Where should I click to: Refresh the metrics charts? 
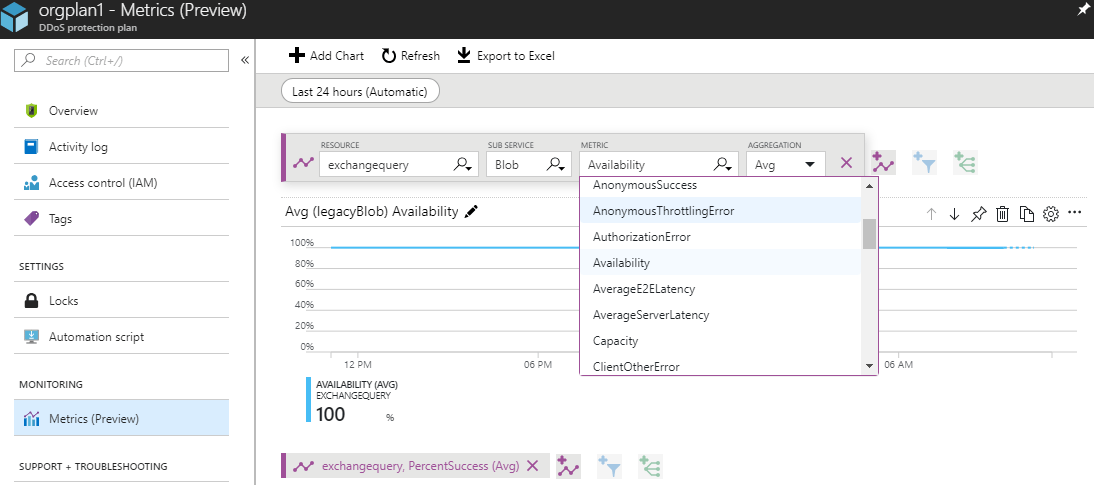pyautogui.click(x=410, y=56)
